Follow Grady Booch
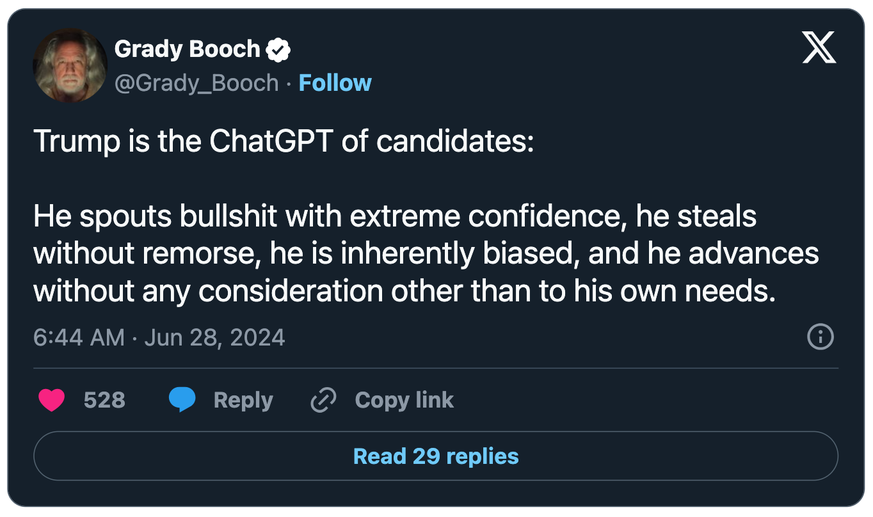Viewport: 873px width, 517px height. 335,83
